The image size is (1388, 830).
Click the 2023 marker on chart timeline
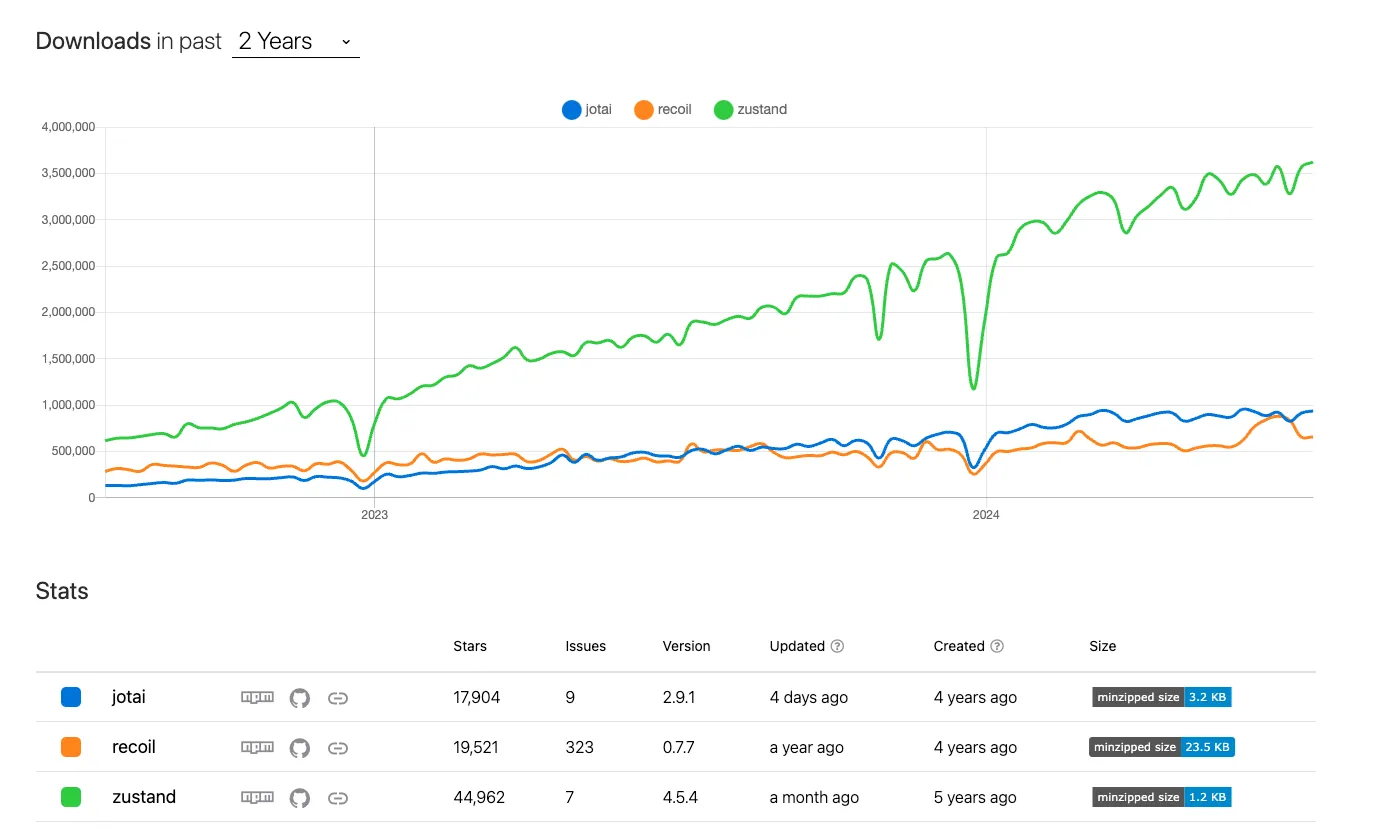[374, 515]
